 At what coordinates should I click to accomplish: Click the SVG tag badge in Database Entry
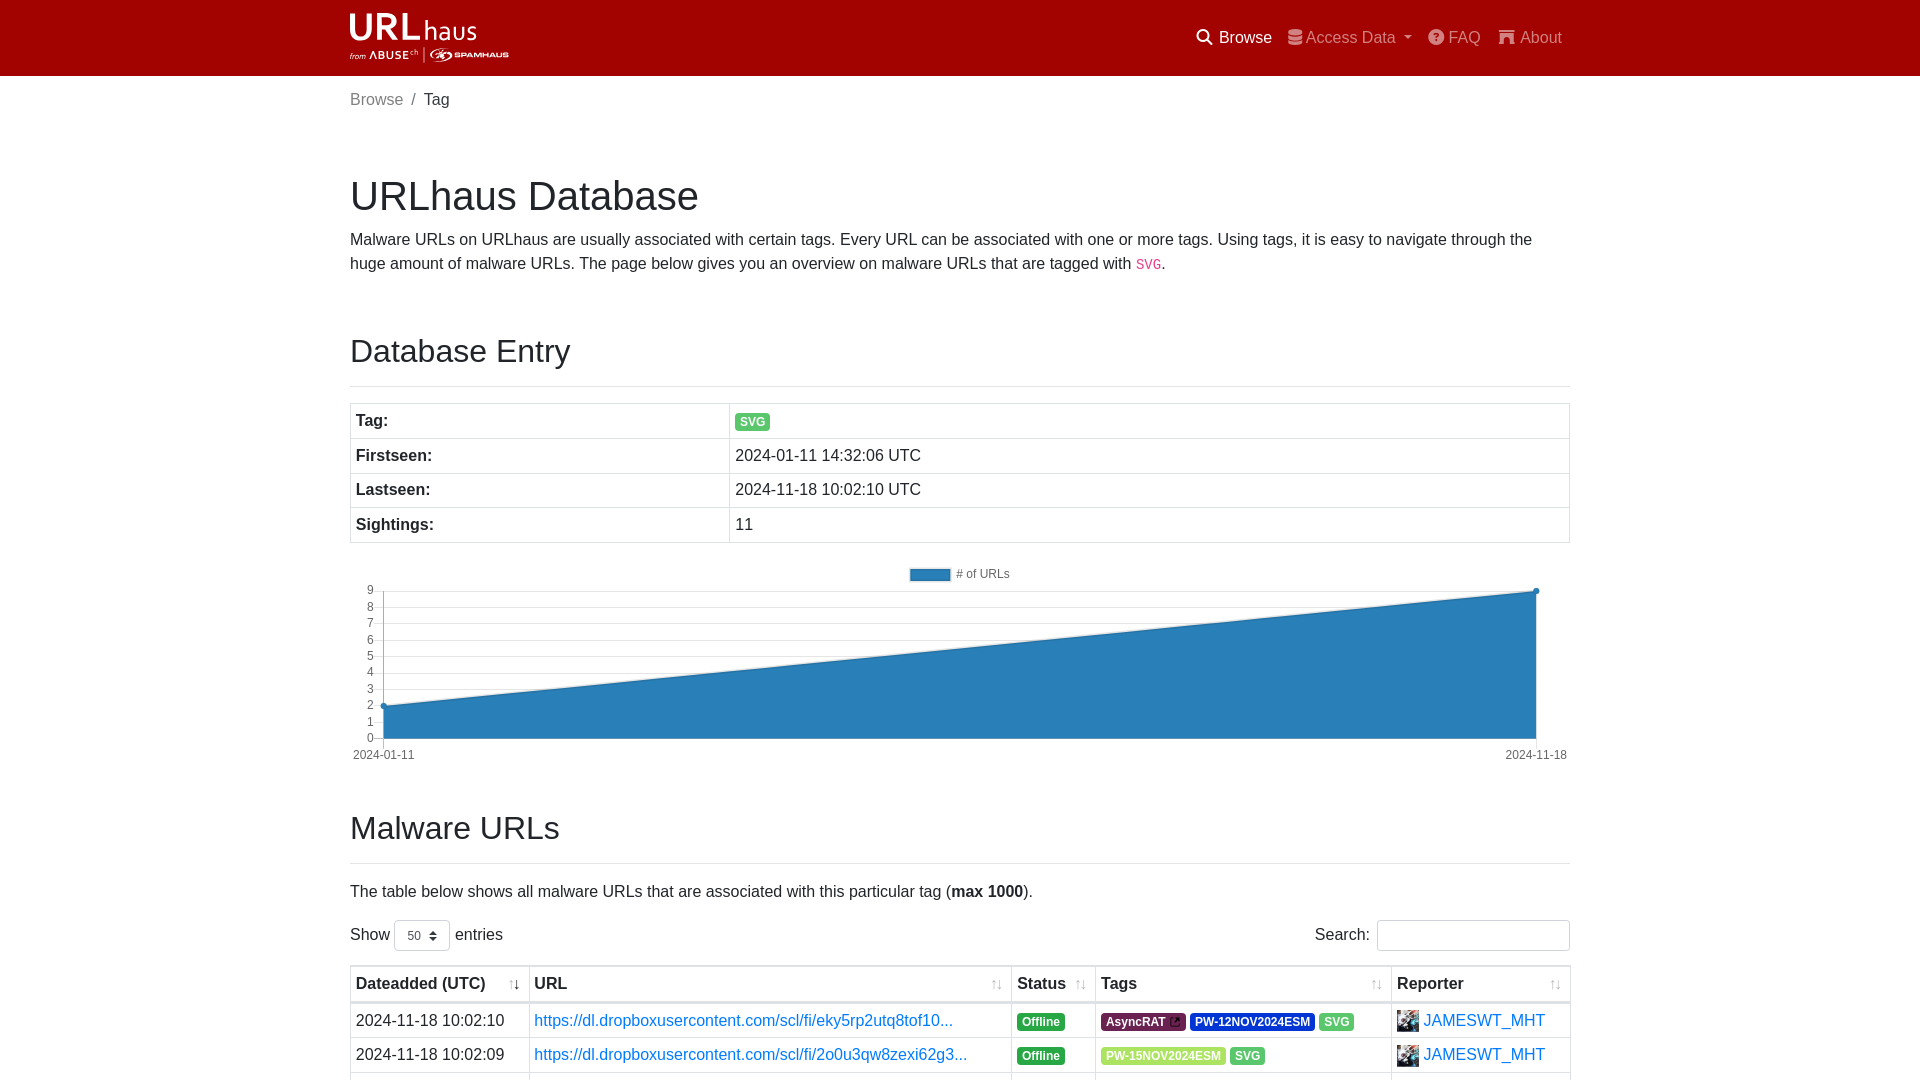752,422
